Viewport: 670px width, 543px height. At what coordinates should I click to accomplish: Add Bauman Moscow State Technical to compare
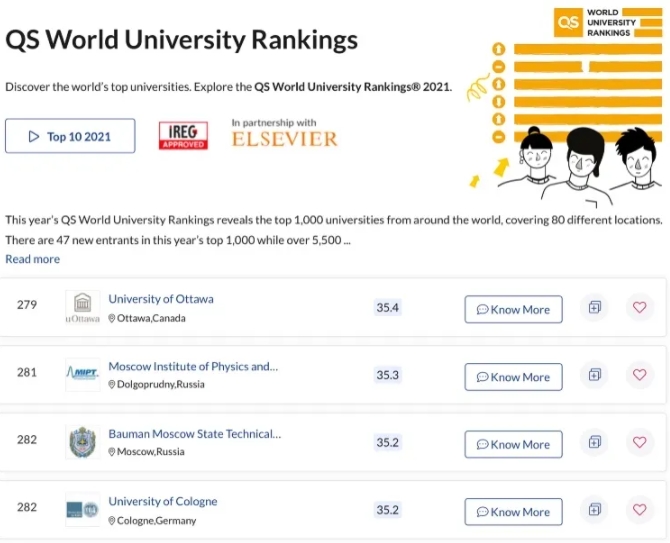[594, 442]
